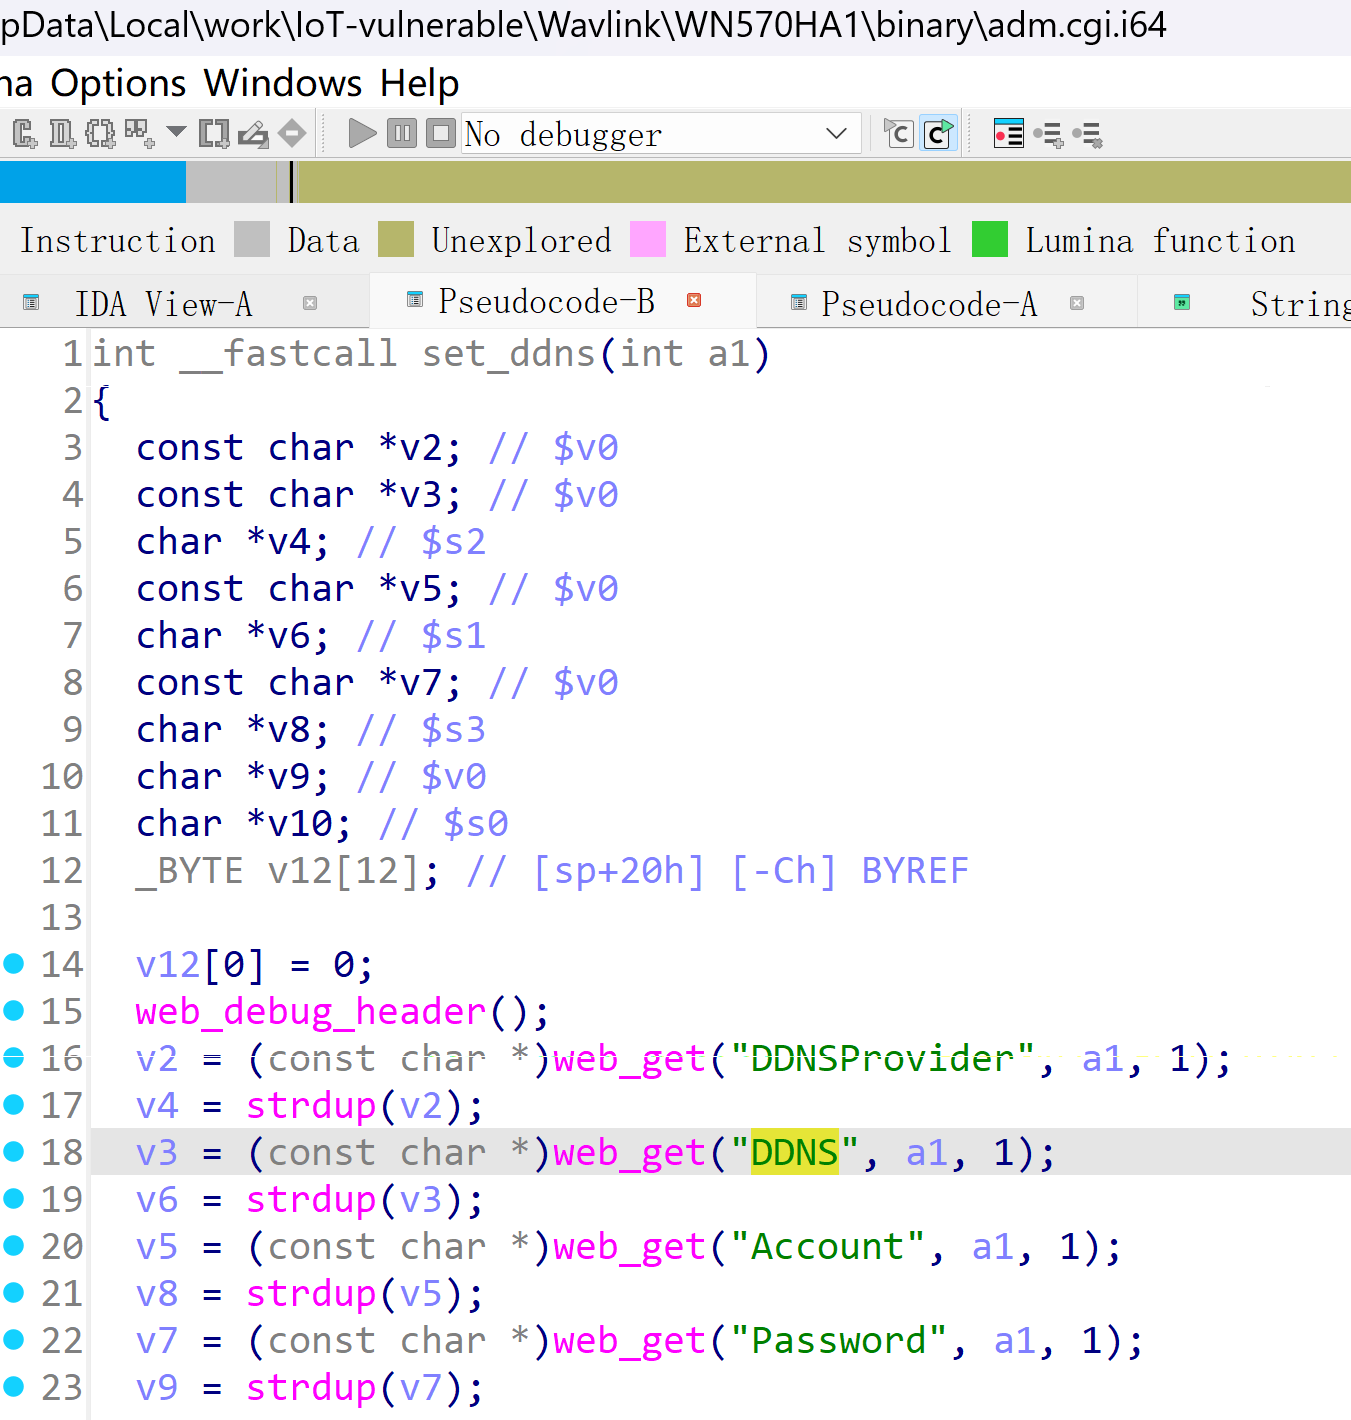Click the first toolbar icon (code create)
Viewport: 1351px width, 1420px height.
[x=25, y=133]
